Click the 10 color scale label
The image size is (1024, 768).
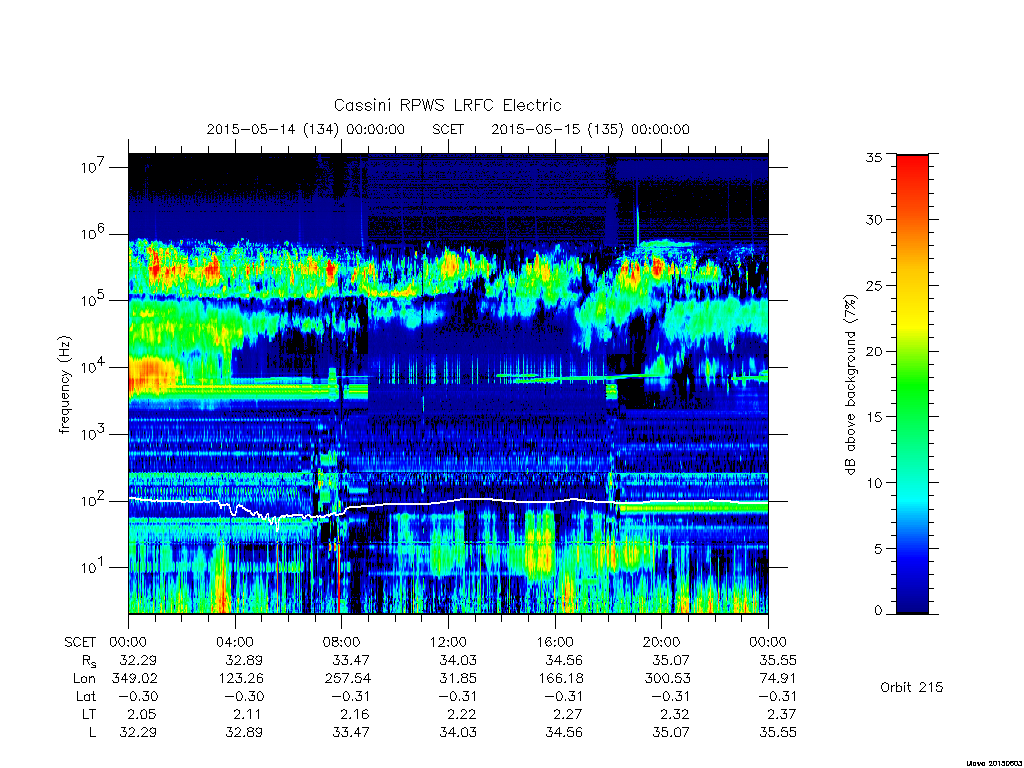[873, 483]
